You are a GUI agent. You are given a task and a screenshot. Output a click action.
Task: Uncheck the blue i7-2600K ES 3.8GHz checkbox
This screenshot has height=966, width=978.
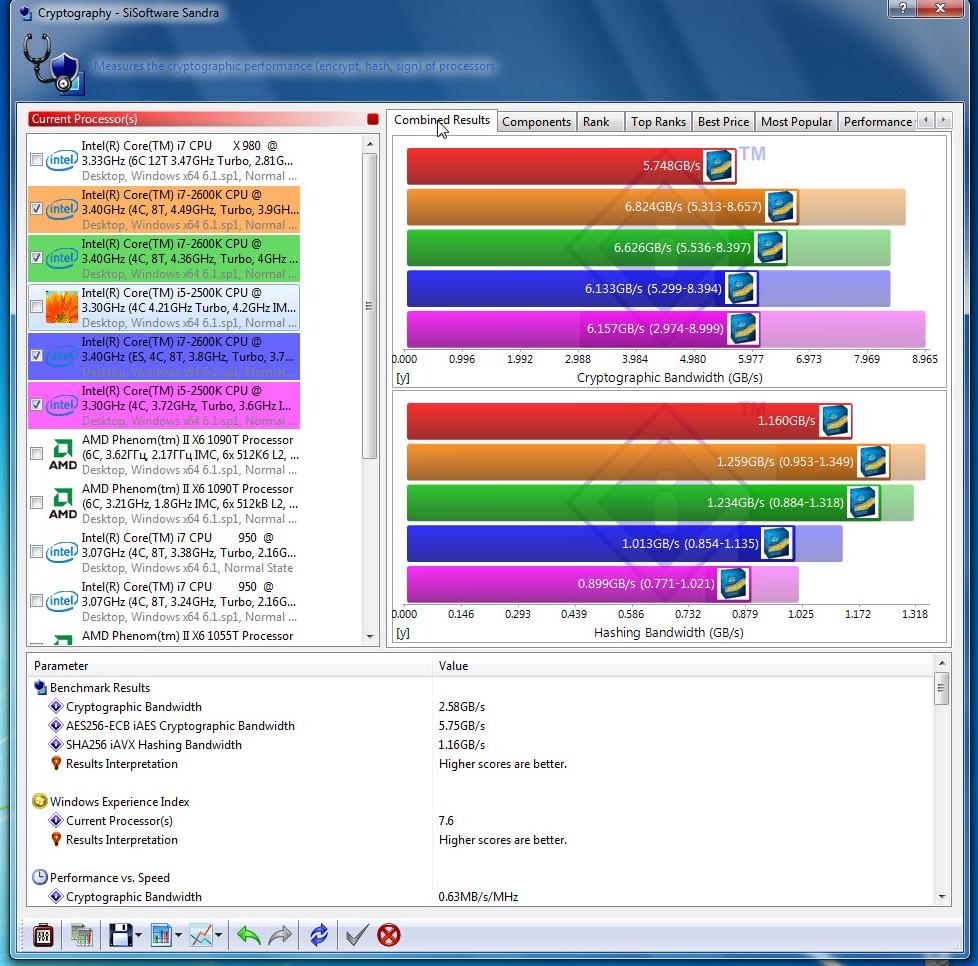tap(36, 355)
